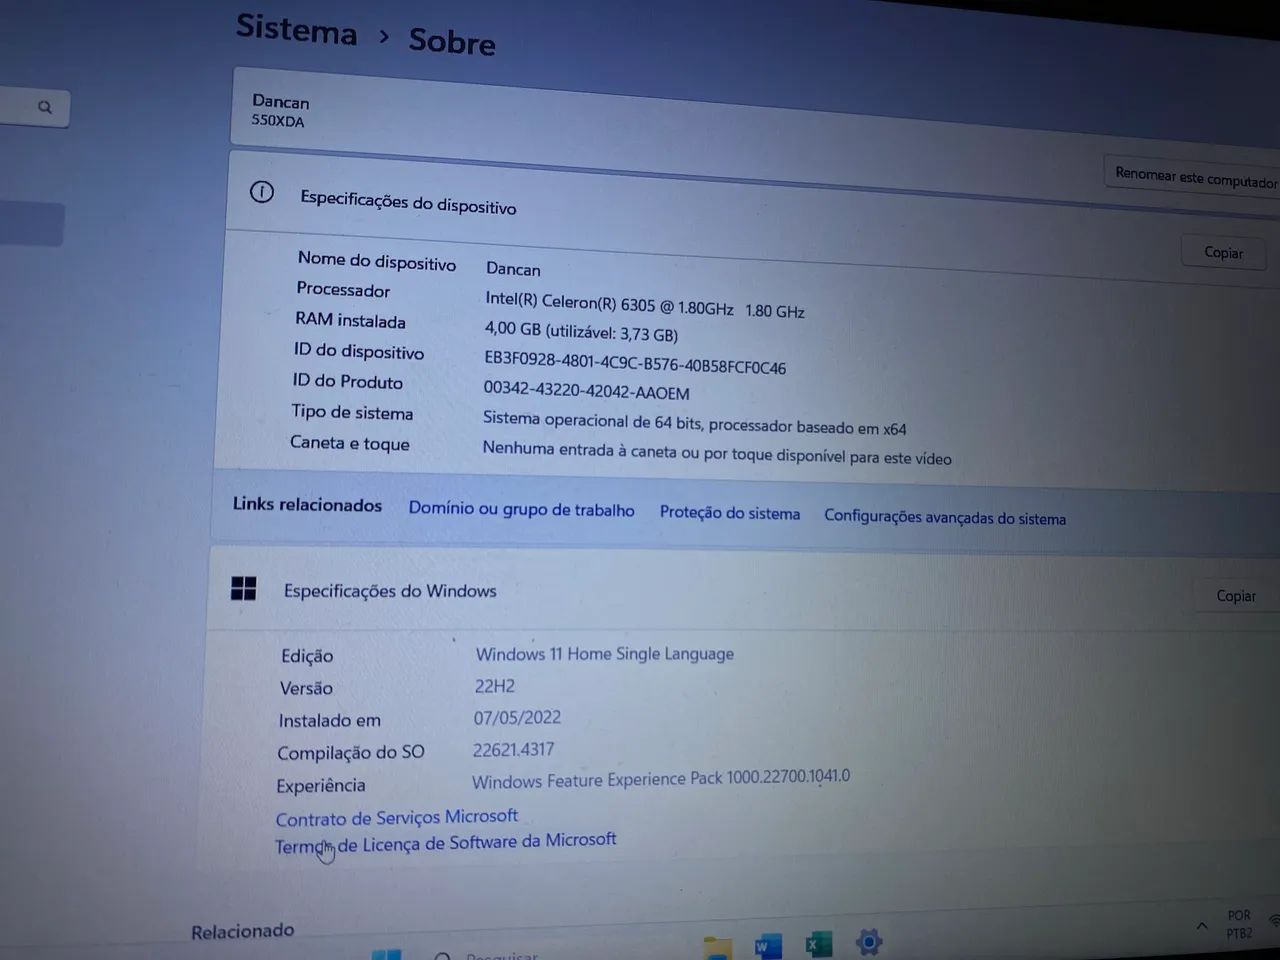The width and height of the screenshot is (1280, 960).
Task: Open Configurações avançadas do sistema link
Action: (x=944, y=517)
